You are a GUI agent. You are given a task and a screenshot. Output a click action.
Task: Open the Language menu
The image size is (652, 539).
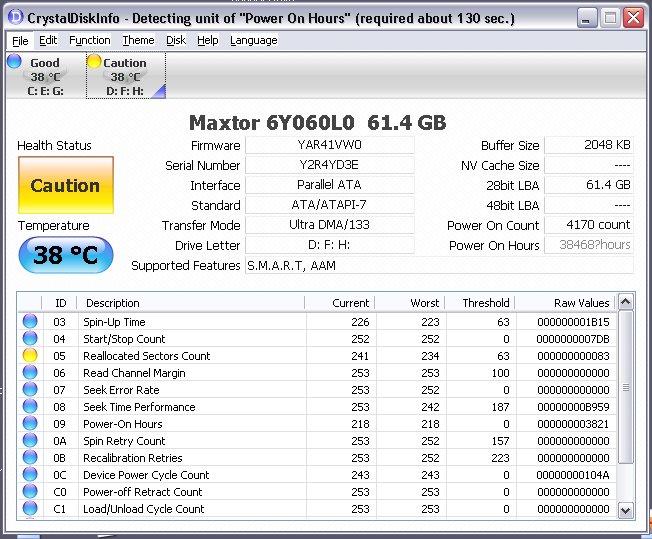click(254, 40)
